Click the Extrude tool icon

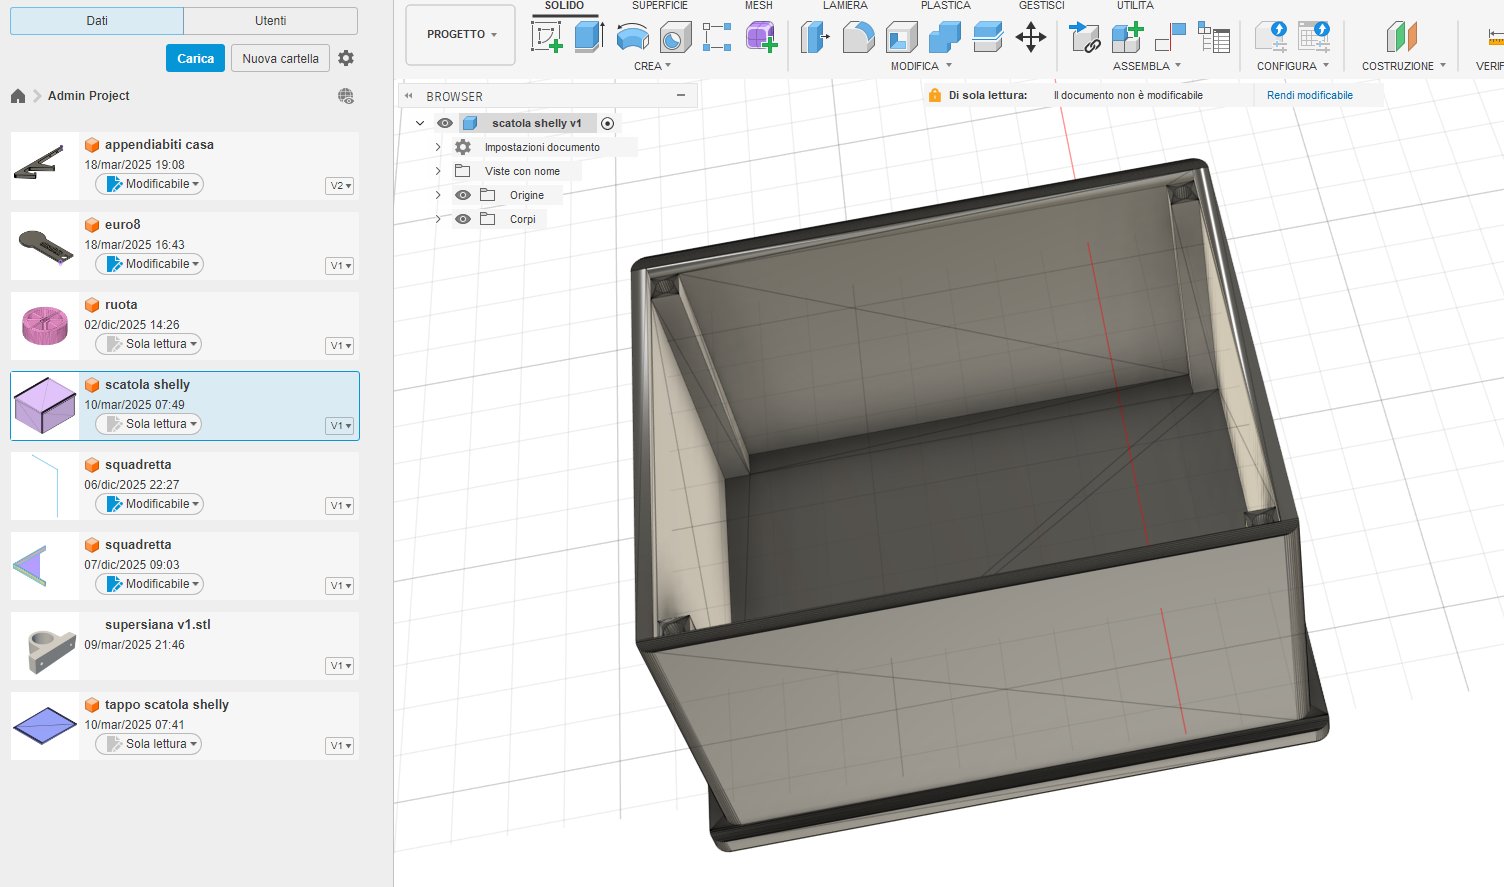pos(589,38)
